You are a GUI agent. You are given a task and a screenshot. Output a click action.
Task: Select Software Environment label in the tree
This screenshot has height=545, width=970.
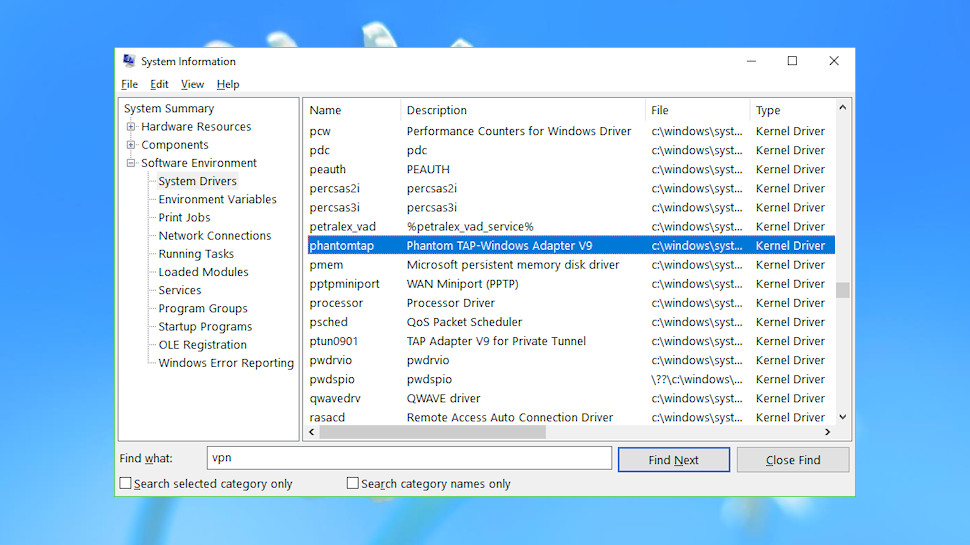click(x=199, y=163)
